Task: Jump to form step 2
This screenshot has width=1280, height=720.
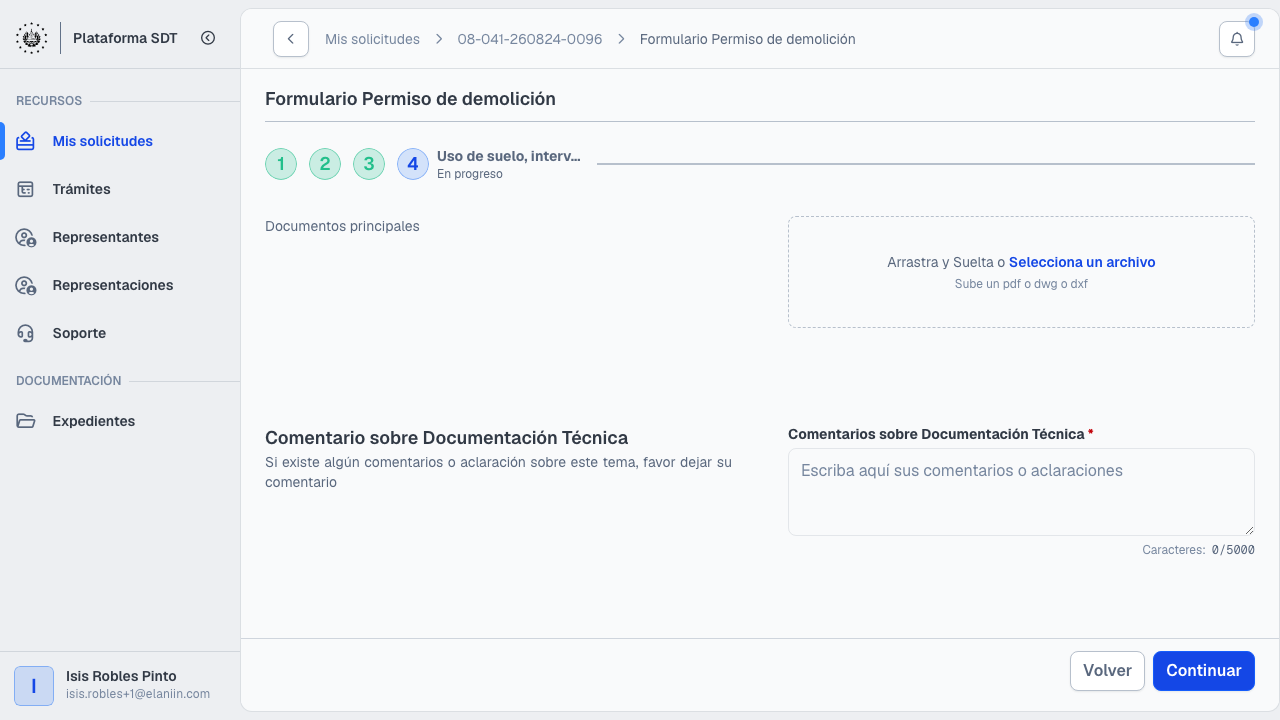Action: (x=325, y=164)
